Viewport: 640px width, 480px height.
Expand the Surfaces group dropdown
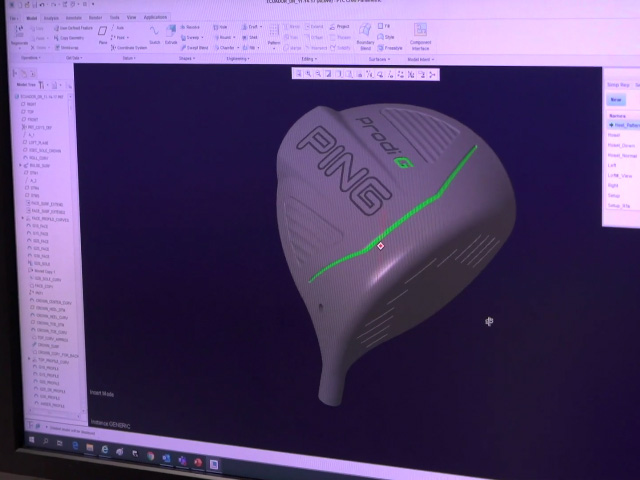(379, 59)
